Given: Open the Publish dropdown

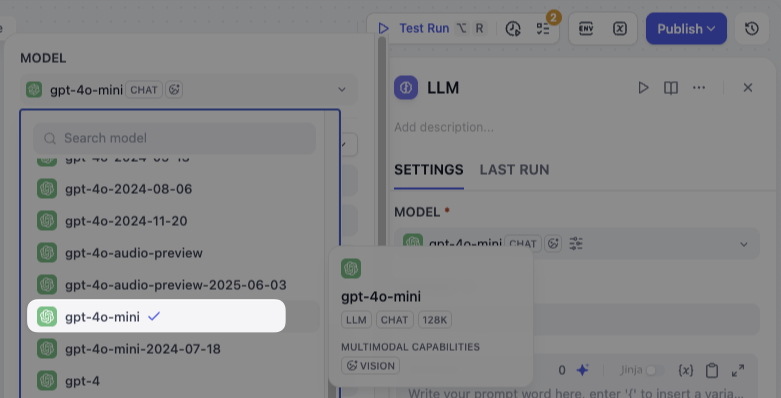Looking at the screenshot, I should coord(686,29).
